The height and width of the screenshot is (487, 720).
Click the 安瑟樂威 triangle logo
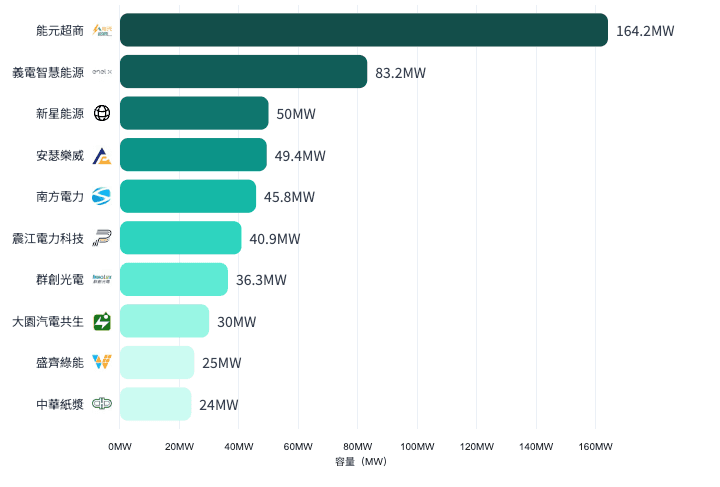click(x=102, y=155)
